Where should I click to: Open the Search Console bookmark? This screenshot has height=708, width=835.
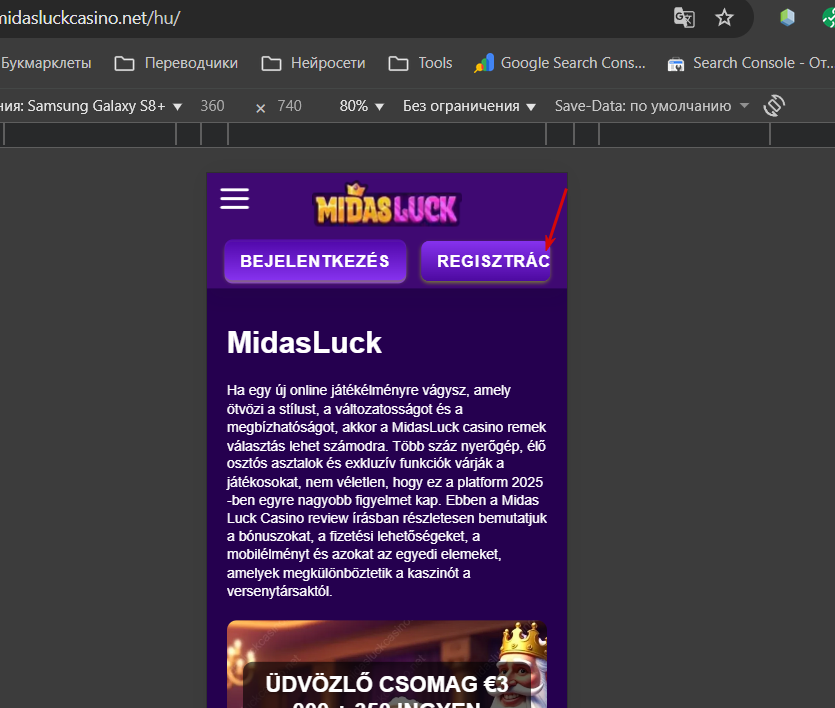pos(751,63)
